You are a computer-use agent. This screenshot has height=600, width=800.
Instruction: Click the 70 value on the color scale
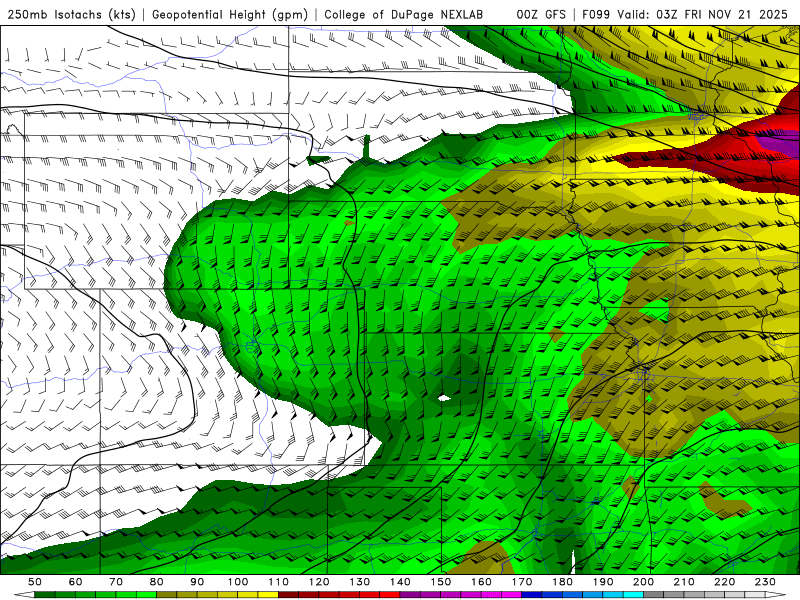[x=116, y=582]
